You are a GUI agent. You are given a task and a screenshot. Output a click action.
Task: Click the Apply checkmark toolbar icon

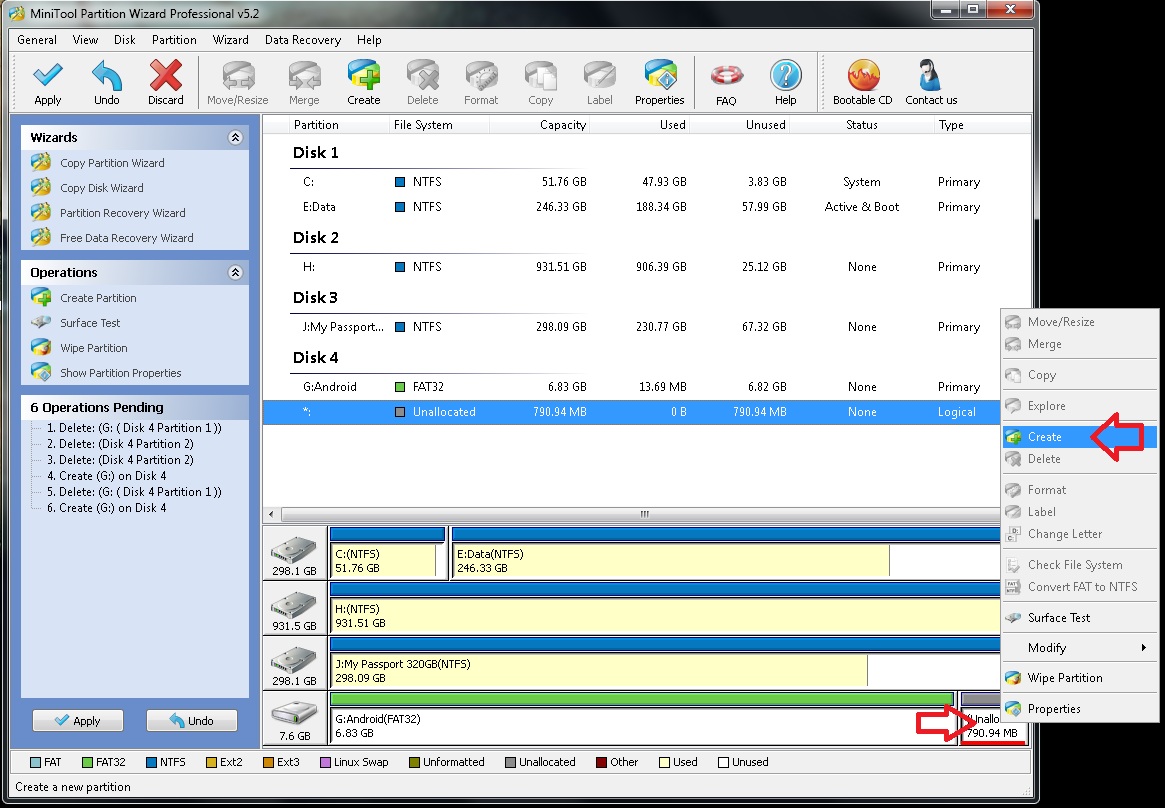(48, 76)
